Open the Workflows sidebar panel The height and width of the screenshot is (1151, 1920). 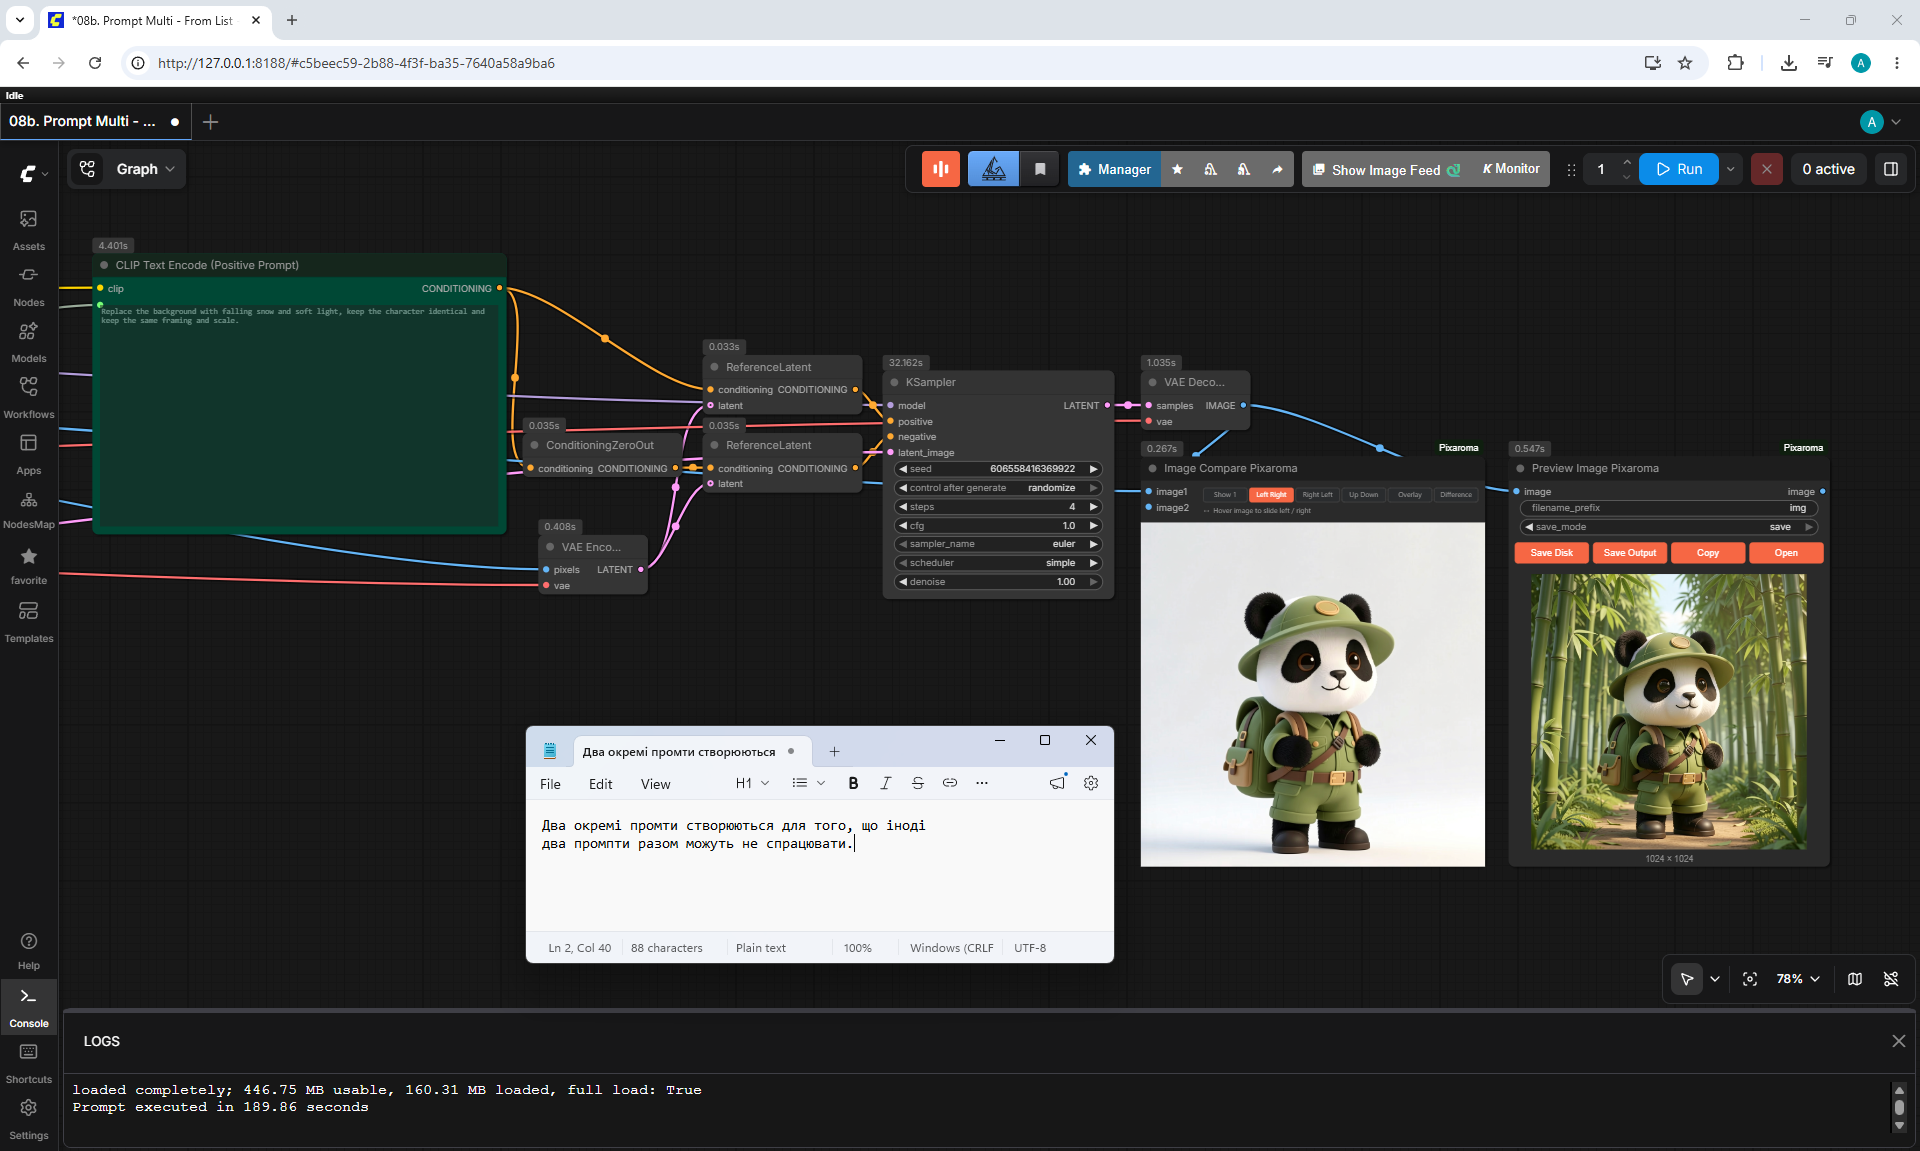(x=29, y=398)
